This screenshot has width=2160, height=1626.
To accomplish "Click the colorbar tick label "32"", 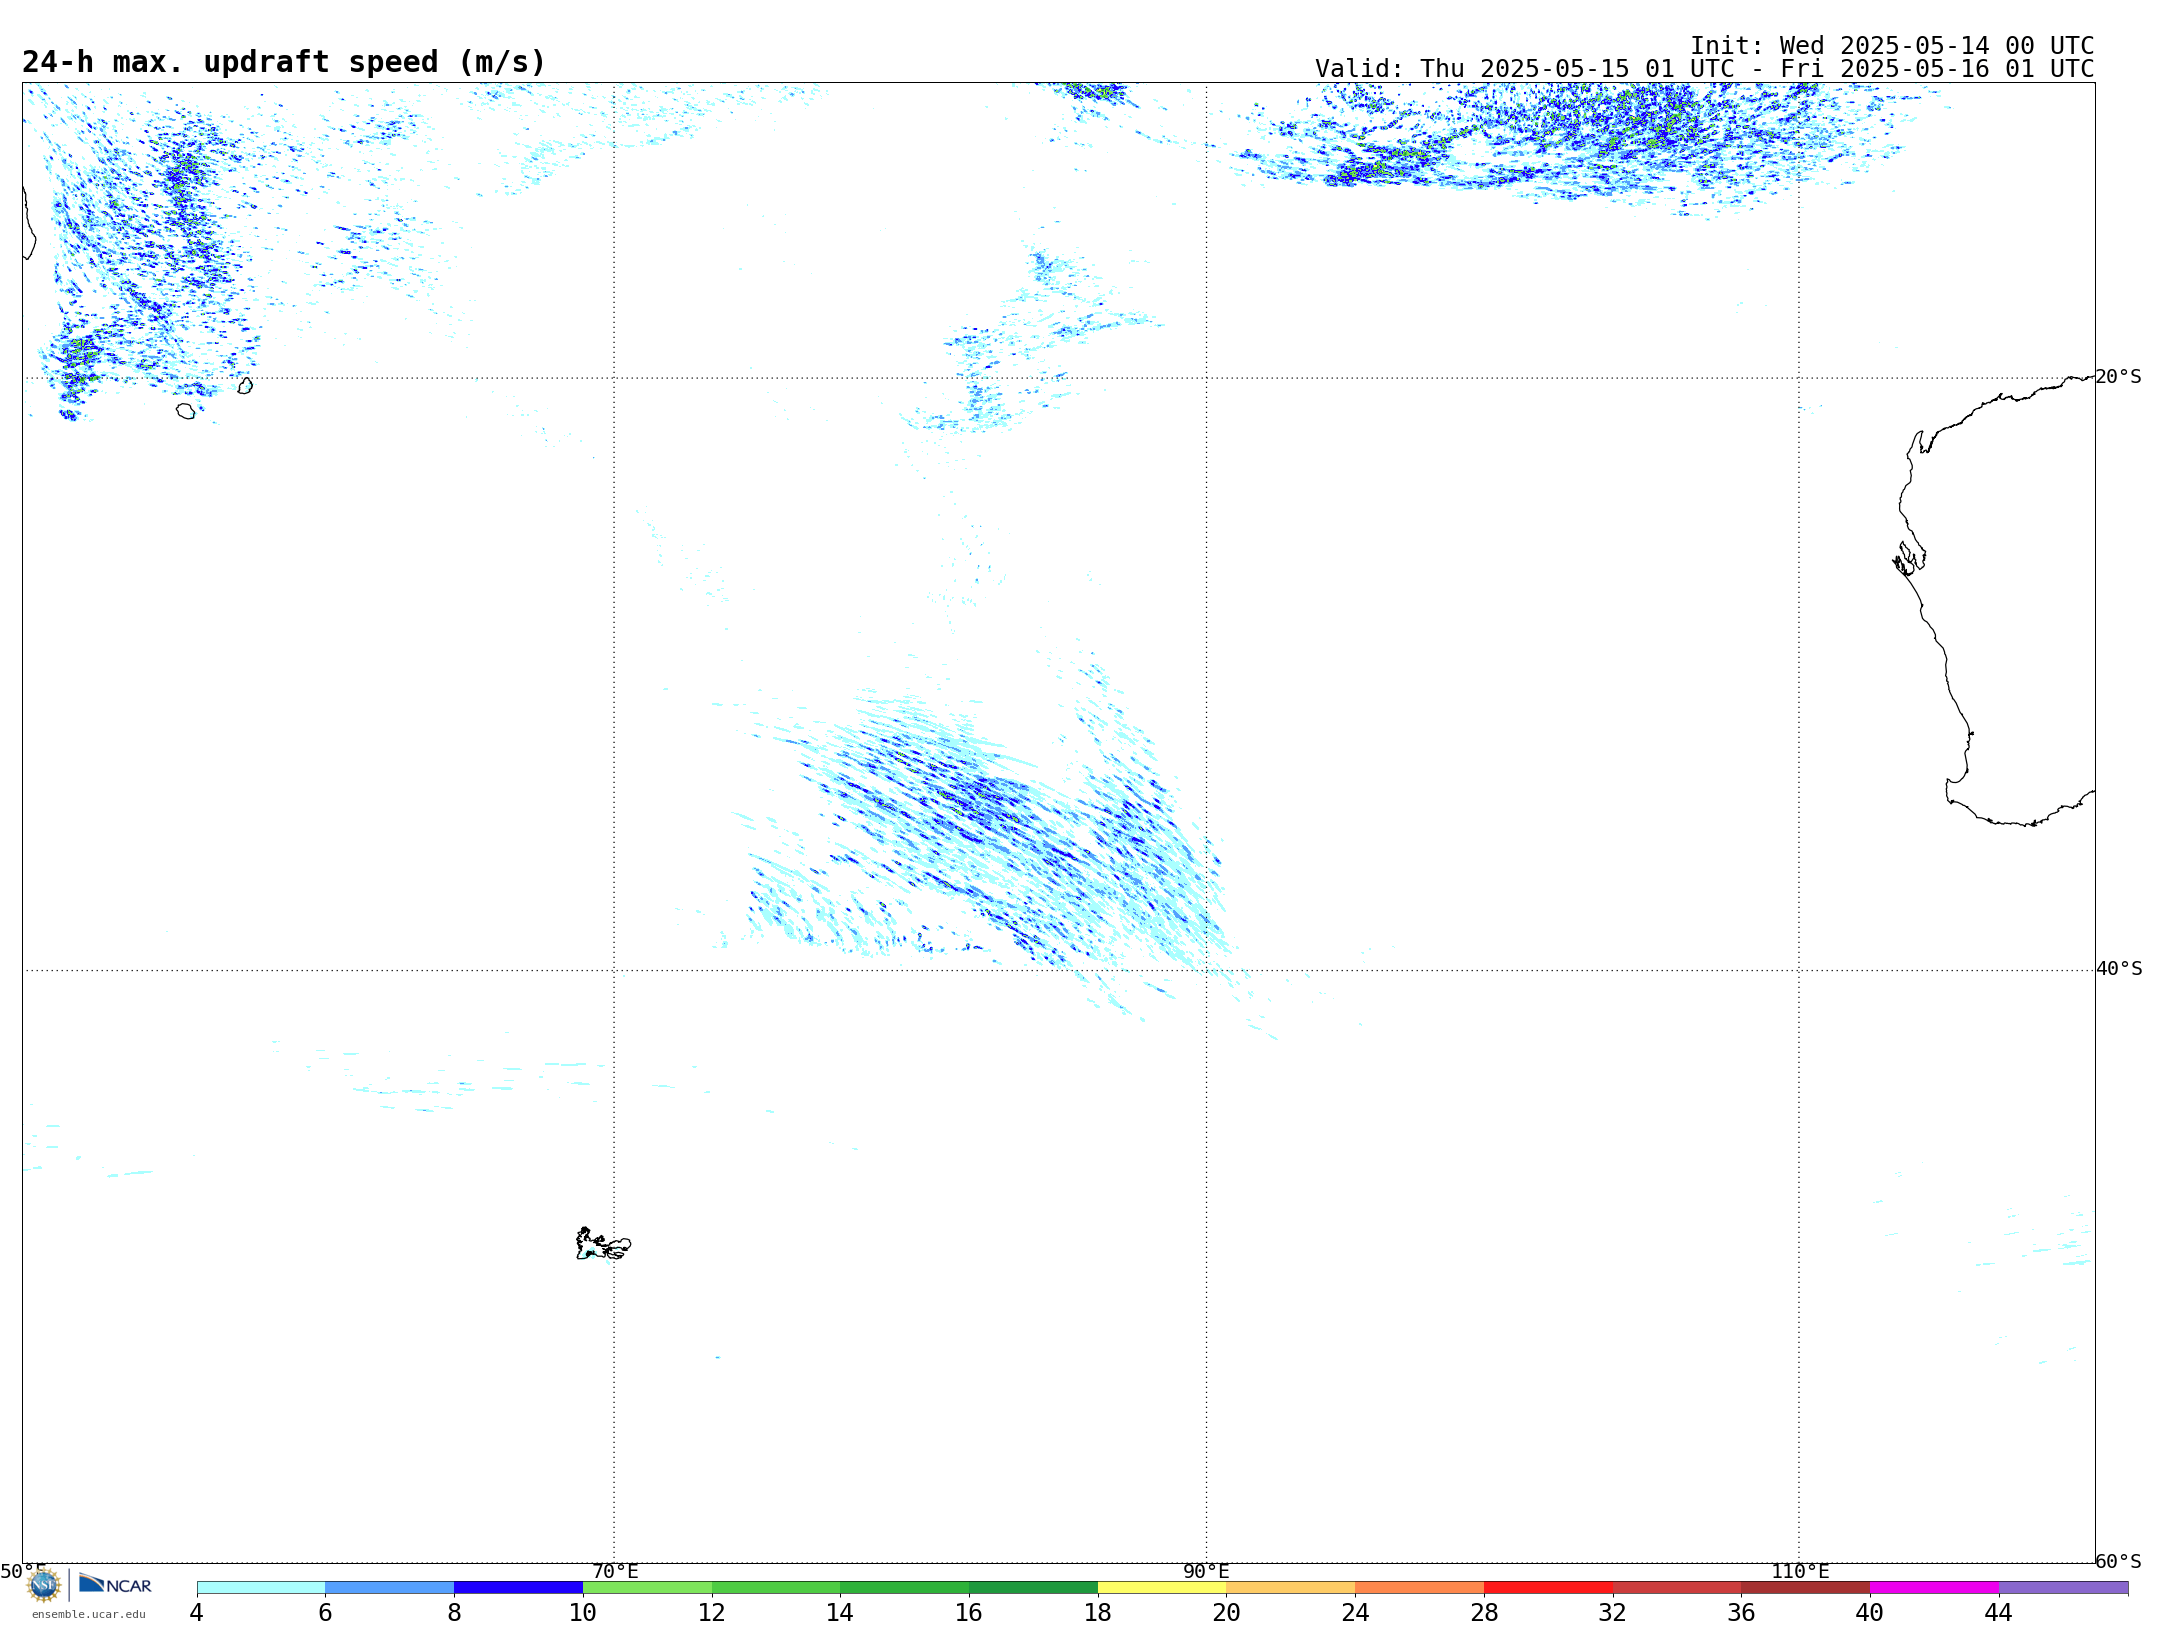I will point(1613,1613).
